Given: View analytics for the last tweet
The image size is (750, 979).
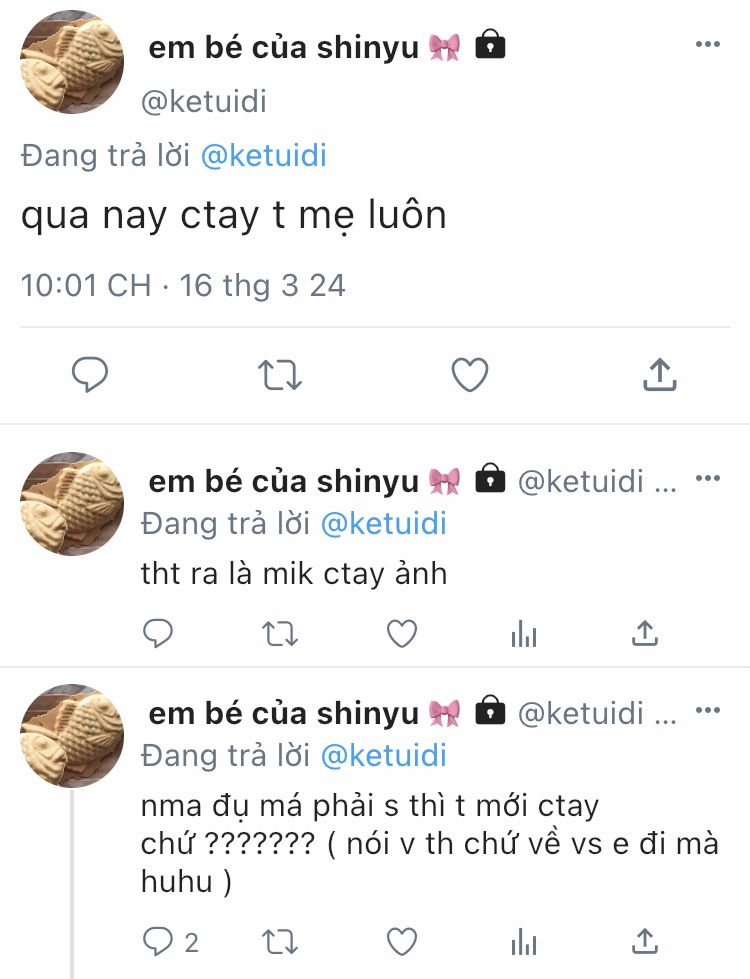Looking at the screenshot, I should tap(524, 941).
